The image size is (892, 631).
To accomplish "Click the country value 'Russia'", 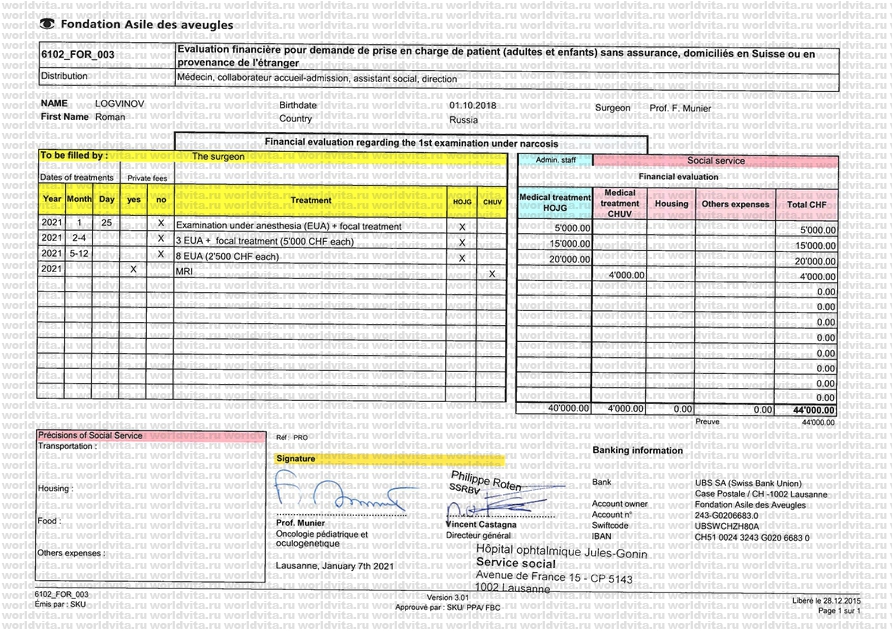I will click(x=463, y=120).
